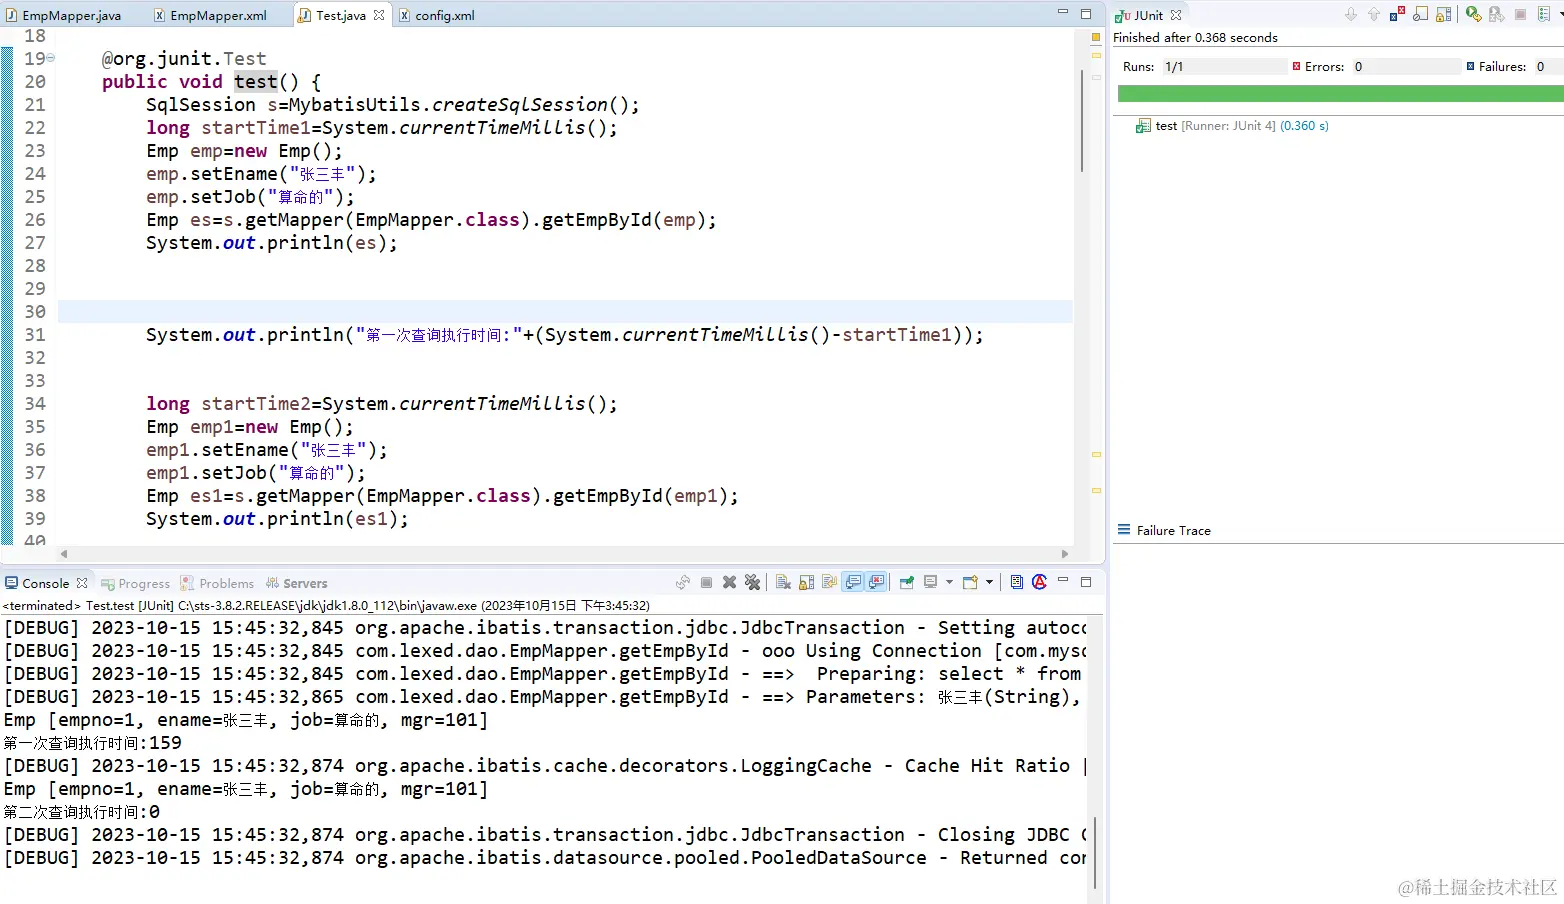Expand the Open Console dropdown arrow
1564x904 pixels.
(x=989, y=582)
